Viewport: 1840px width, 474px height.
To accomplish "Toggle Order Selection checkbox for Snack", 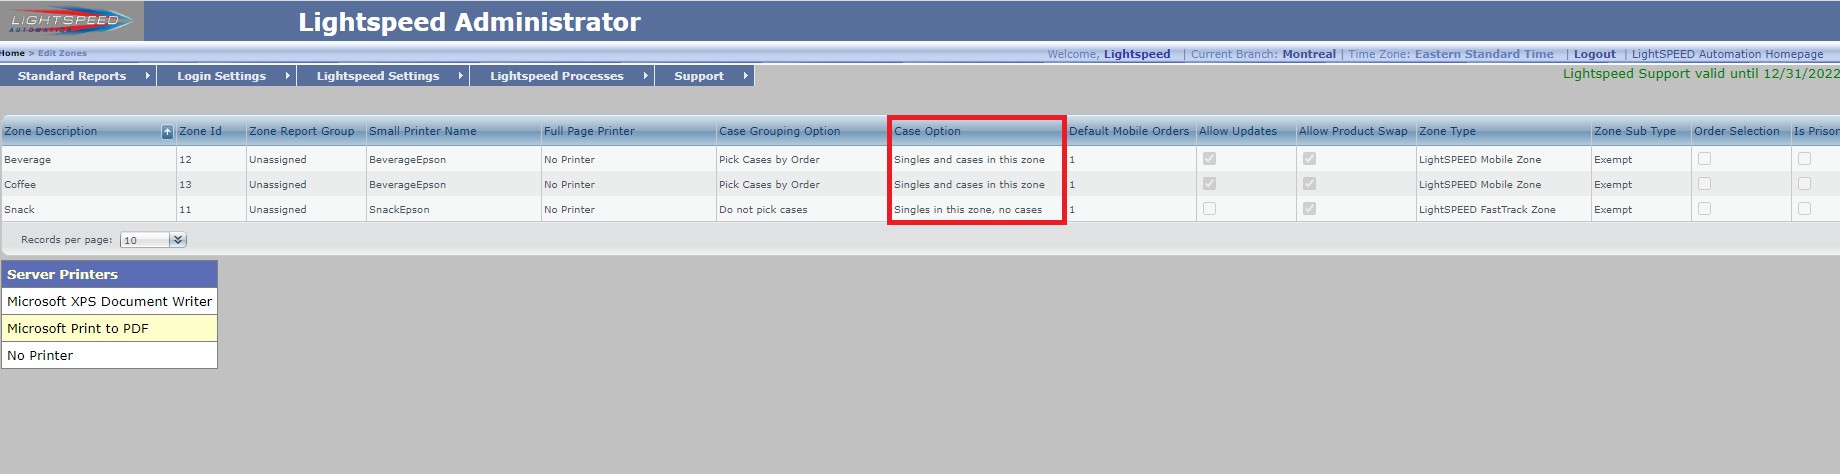I will point(1704,209).
